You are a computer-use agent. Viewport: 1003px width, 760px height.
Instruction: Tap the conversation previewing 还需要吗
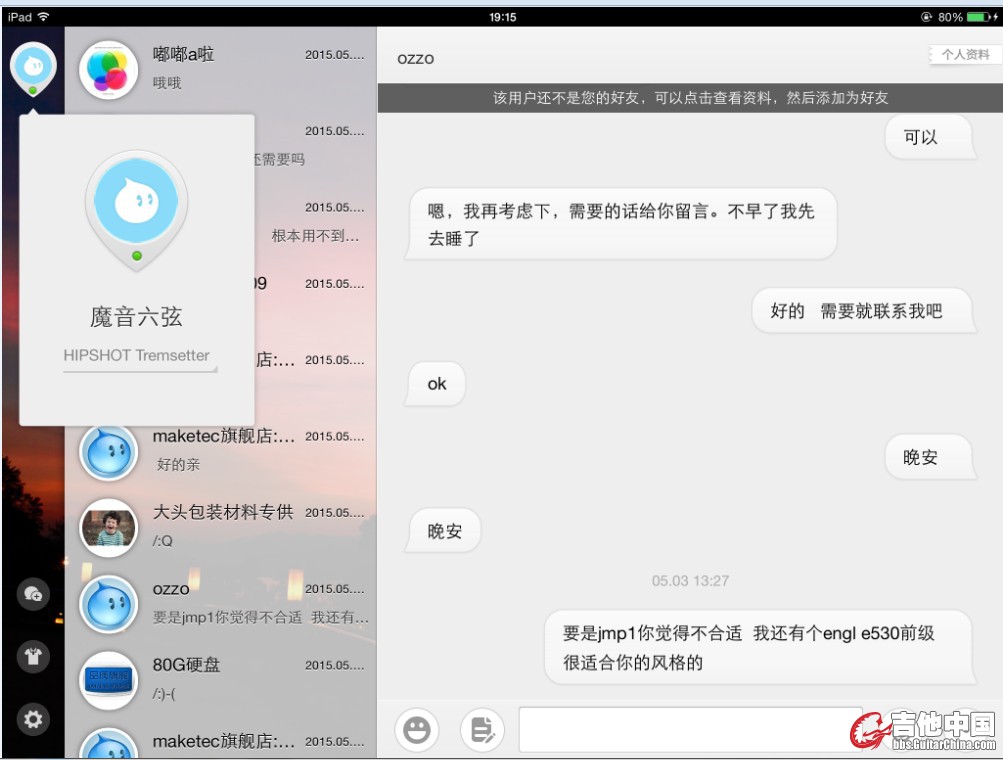(315, 145)
